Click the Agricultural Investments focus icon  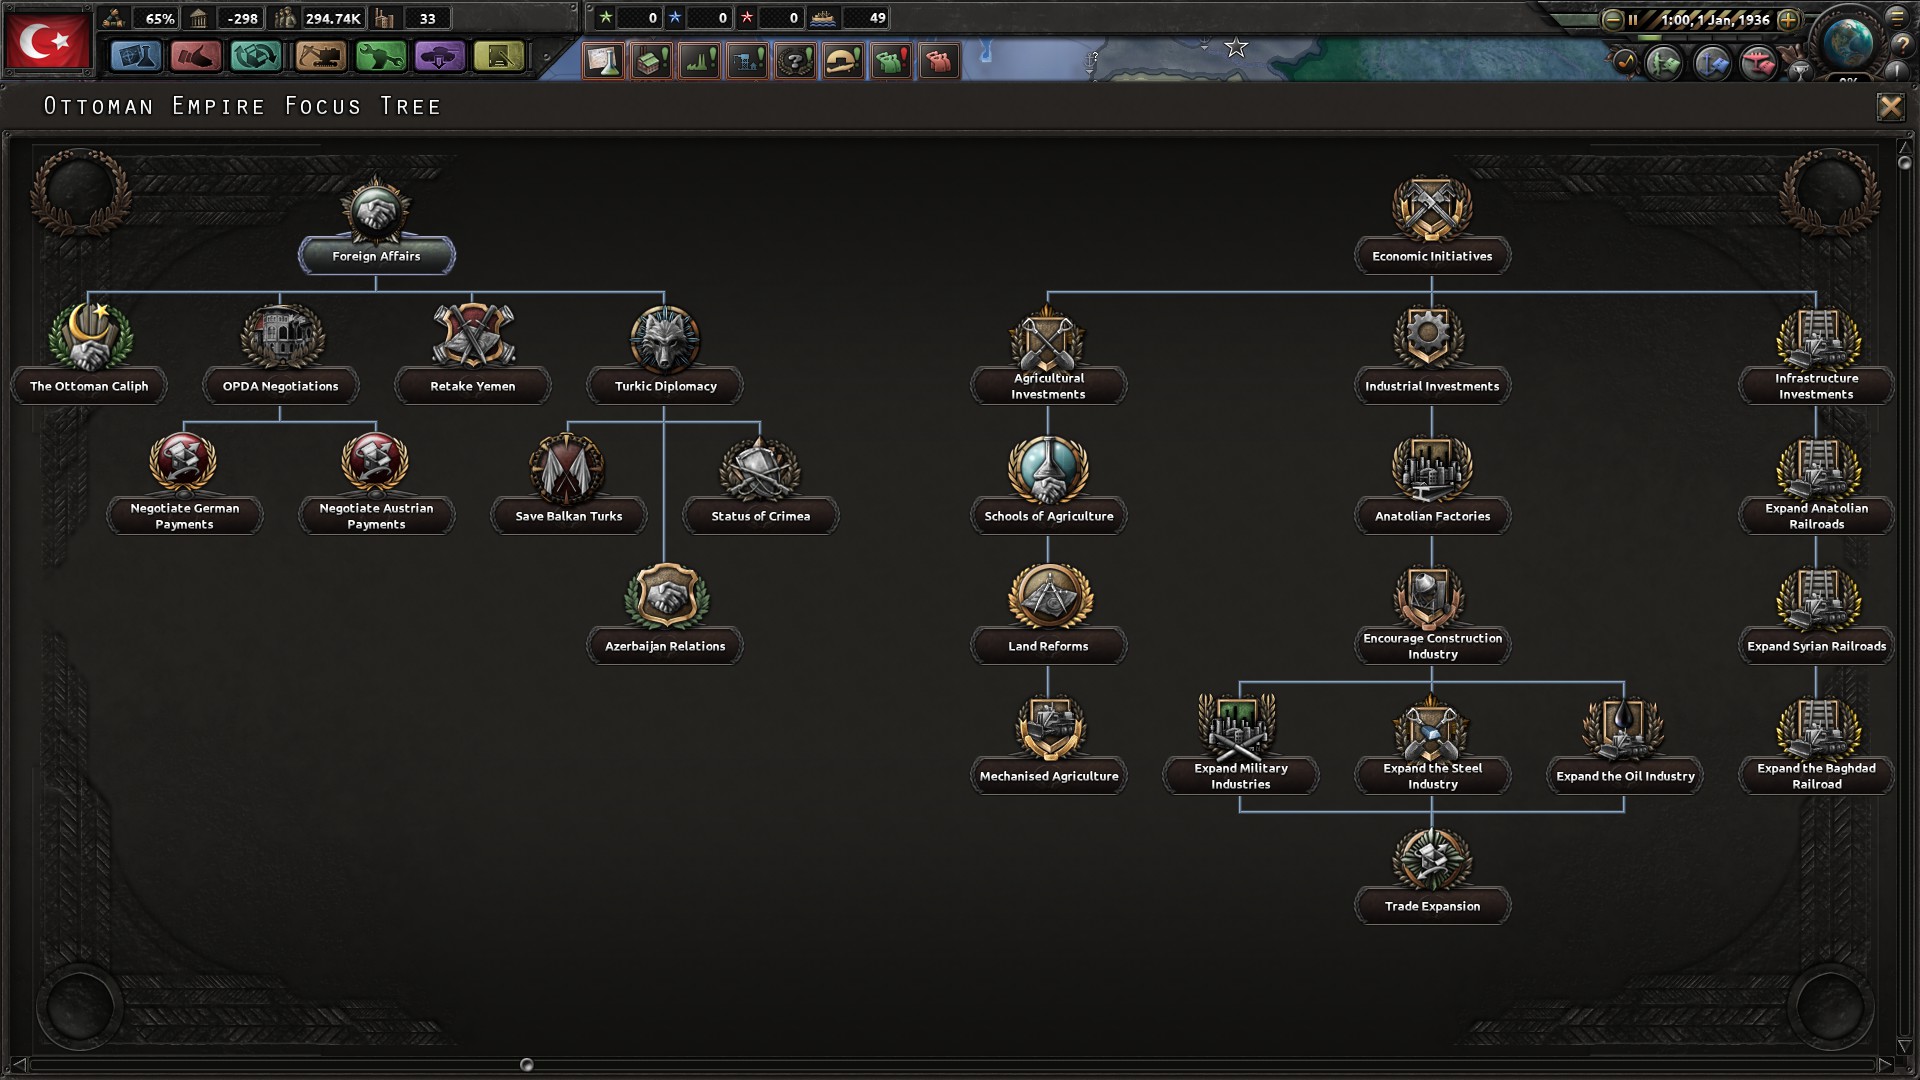1048,338
